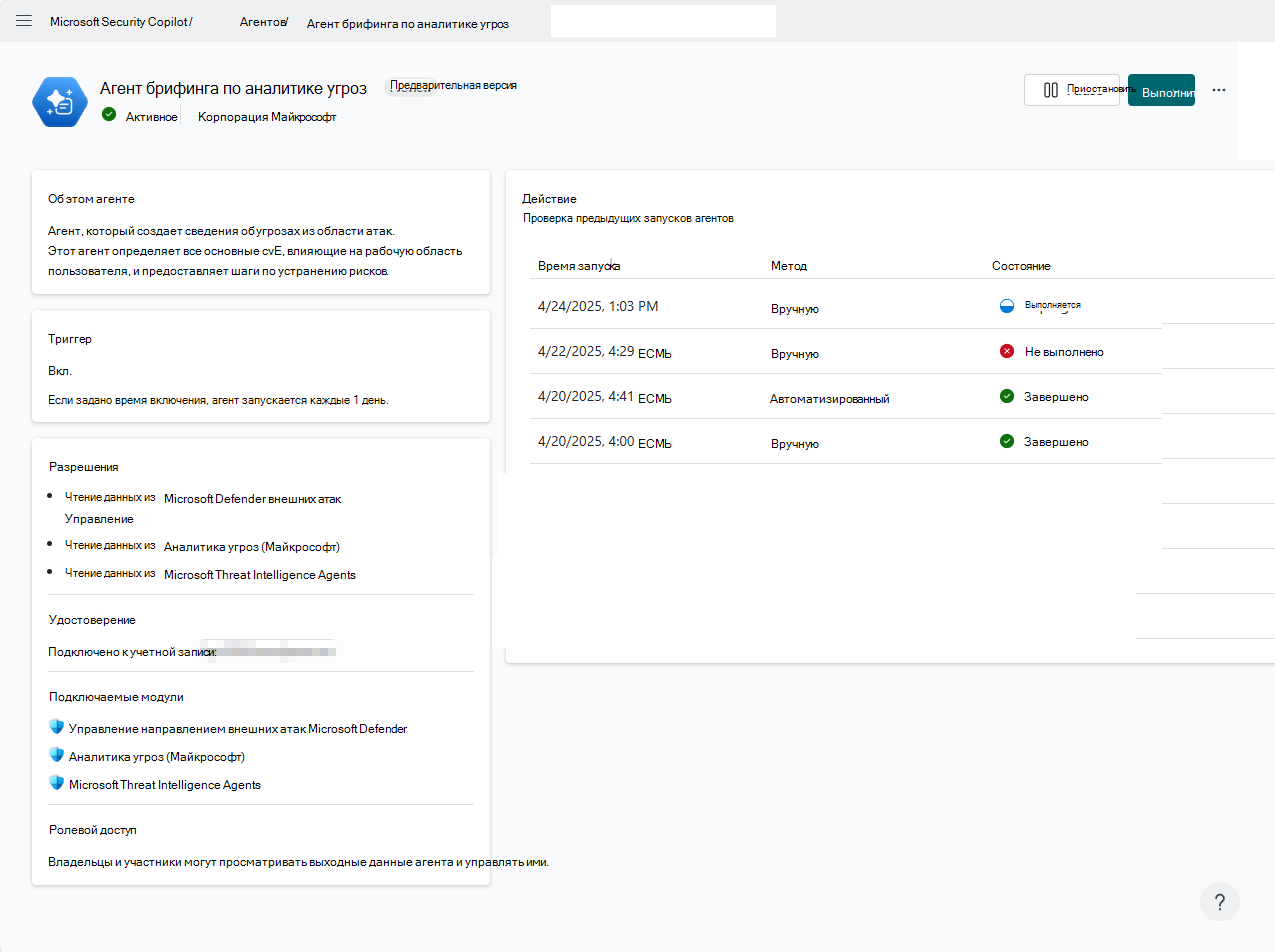The width and height of the screenshot is (1275, 952).
Task: Click green Завершено icon for 4:41 run
Action: 1007,397
